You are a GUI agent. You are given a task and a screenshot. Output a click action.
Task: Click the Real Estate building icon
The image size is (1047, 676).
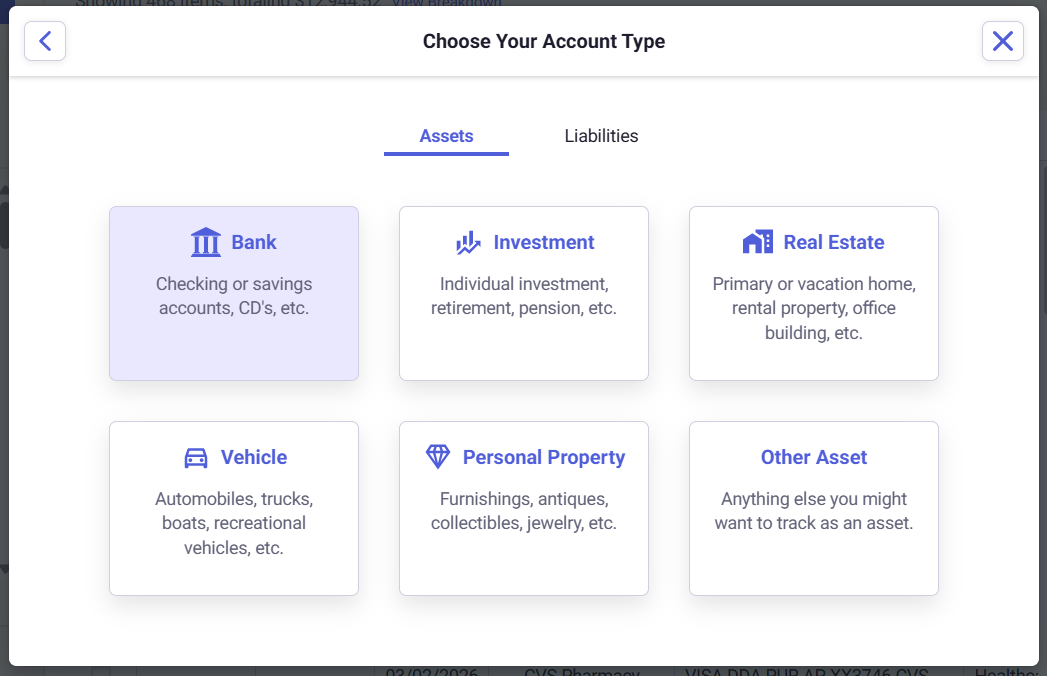pos(758,242)
